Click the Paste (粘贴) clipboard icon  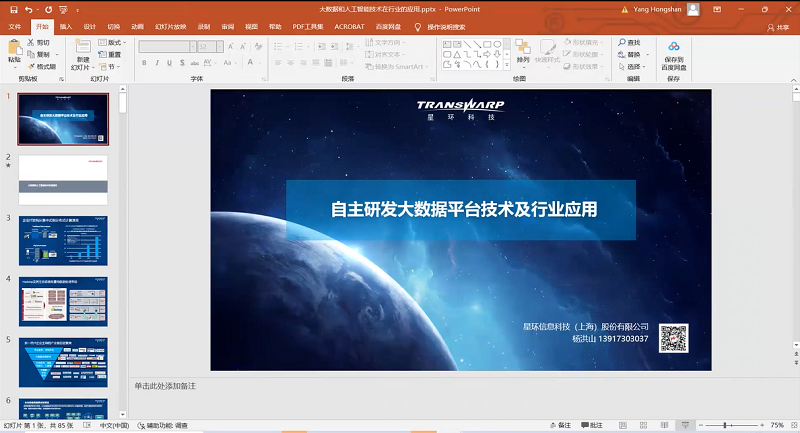[14, 47]
